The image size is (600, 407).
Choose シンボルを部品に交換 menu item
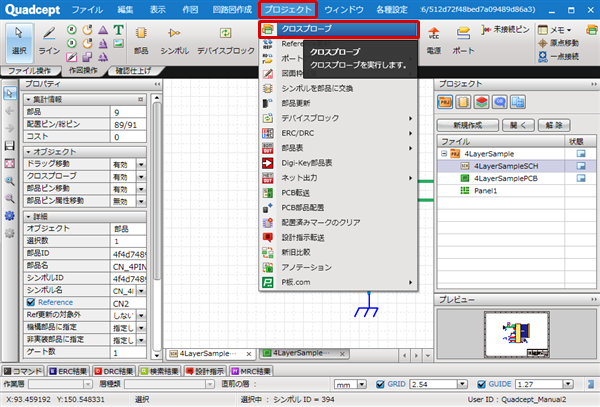(338, 88)
